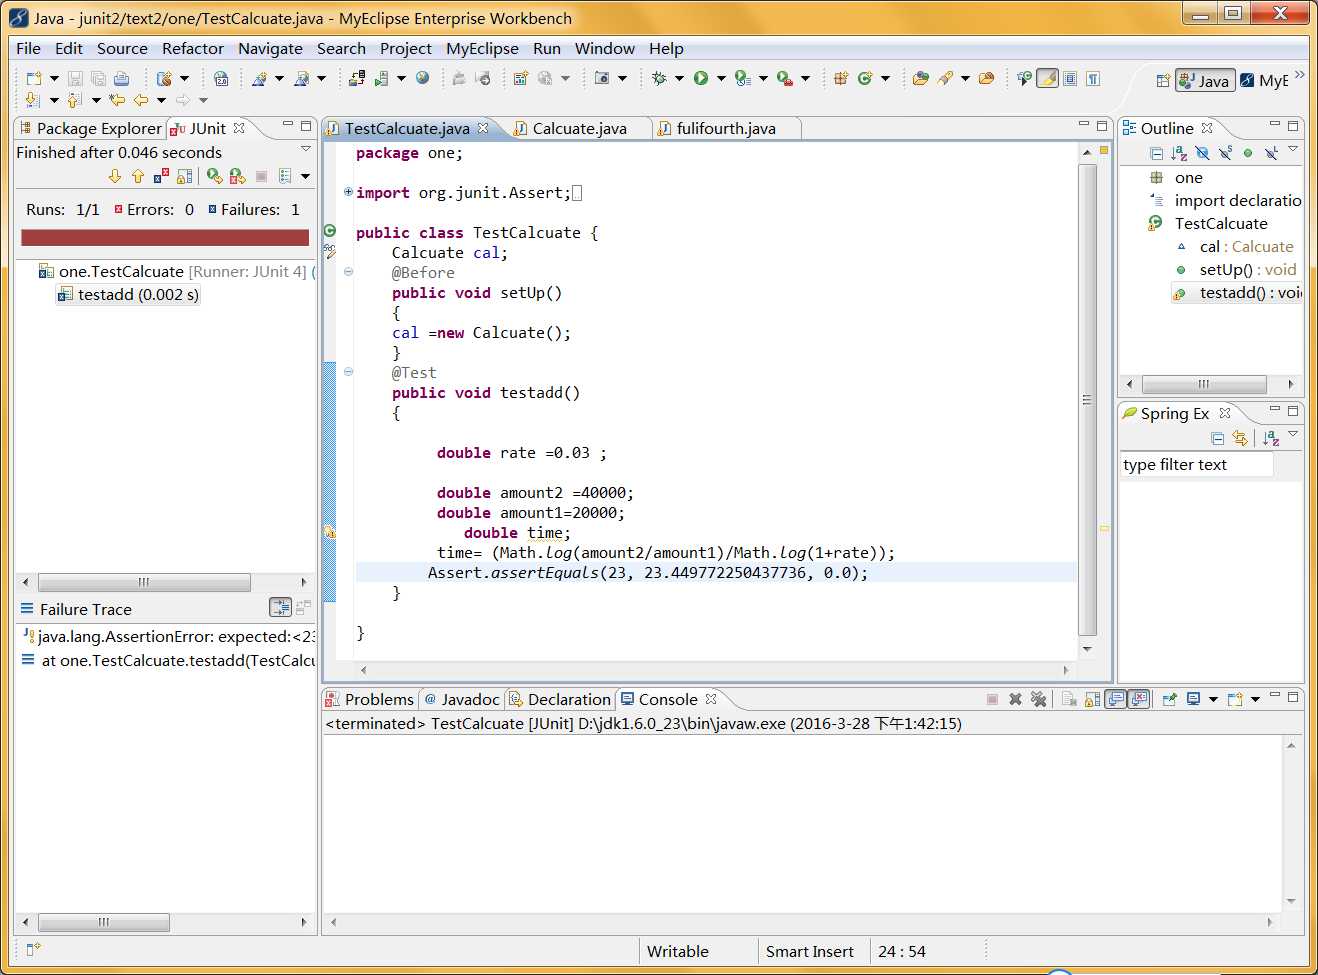1318x975 pixels.
Task: Toggle Outline Hide Non-Public Members filter
Action: 1248,153
